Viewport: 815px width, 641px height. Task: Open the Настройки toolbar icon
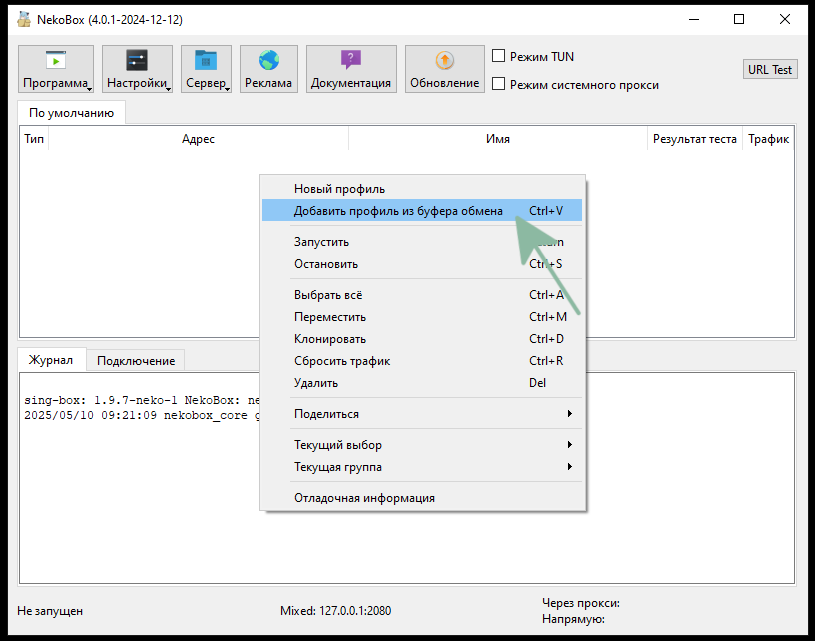point(136,68)
